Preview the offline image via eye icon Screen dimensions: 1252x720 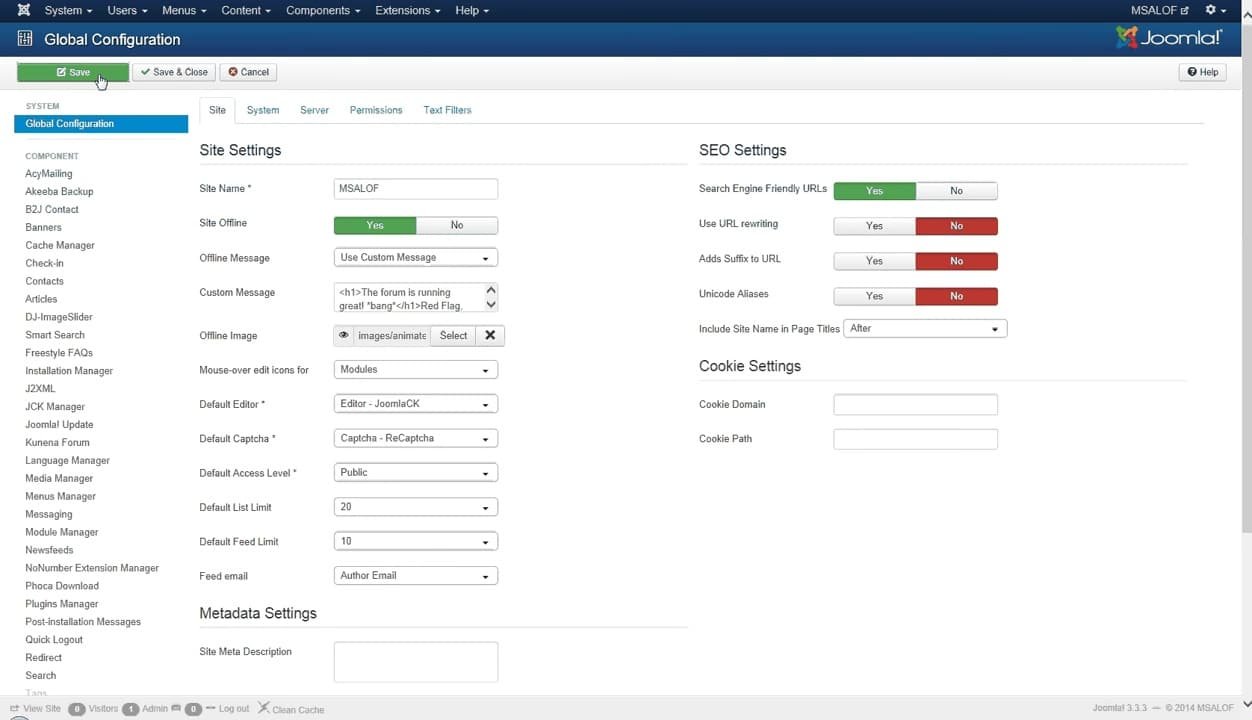pyautogui.click(x=343, y=336)
